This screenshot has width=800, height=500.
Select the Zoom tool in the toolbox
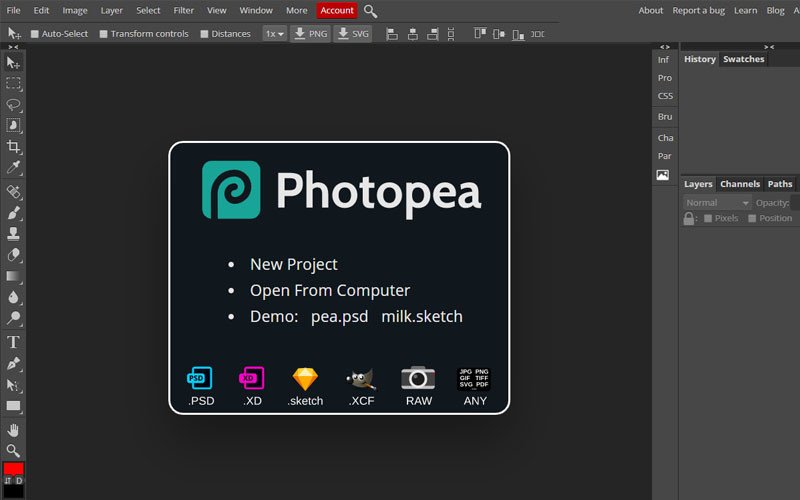coord(13,451)
